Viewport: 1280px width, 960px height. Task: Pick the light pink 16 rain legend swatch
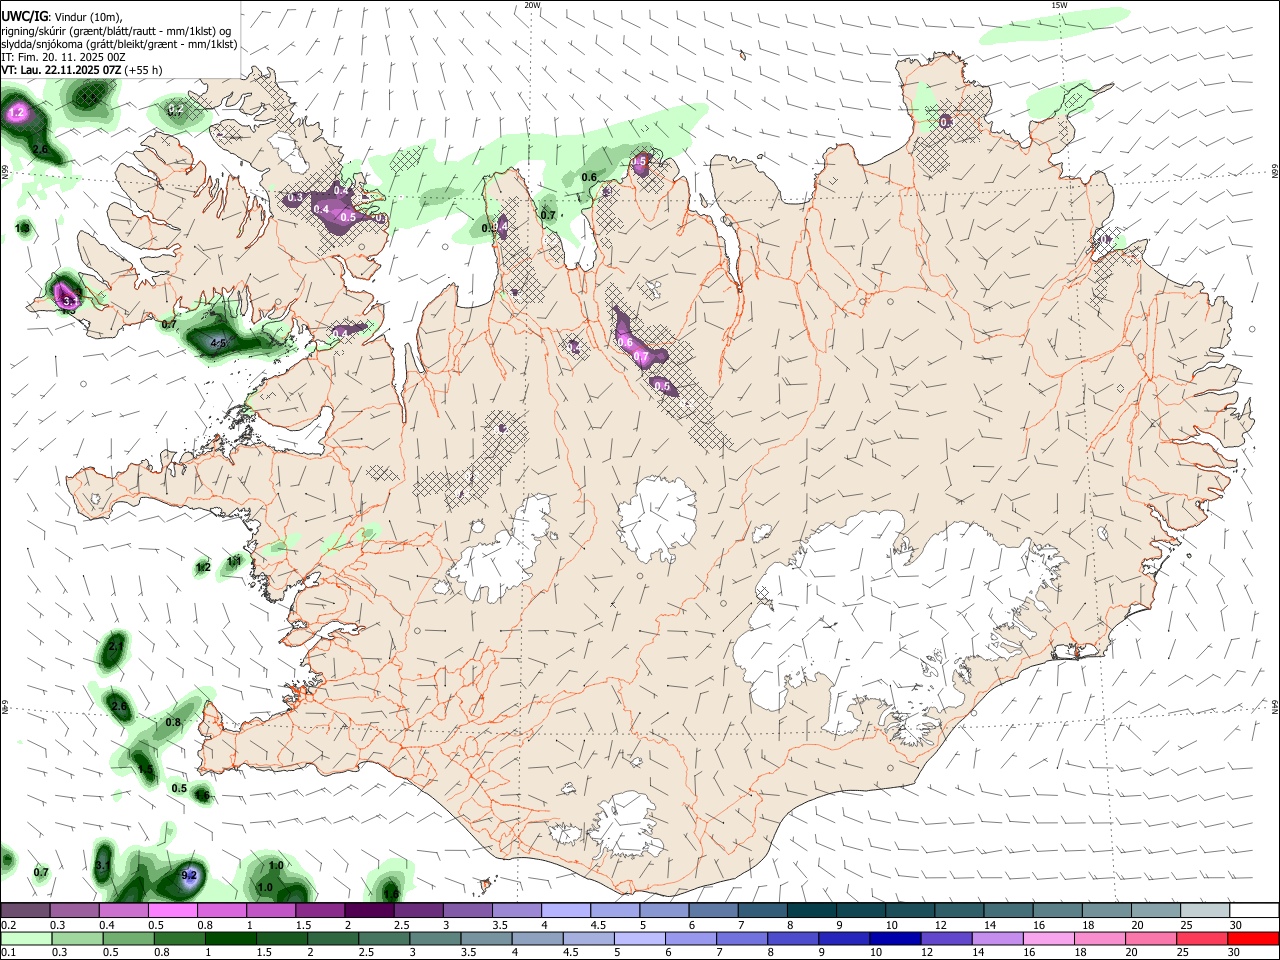click(1048, 939)
